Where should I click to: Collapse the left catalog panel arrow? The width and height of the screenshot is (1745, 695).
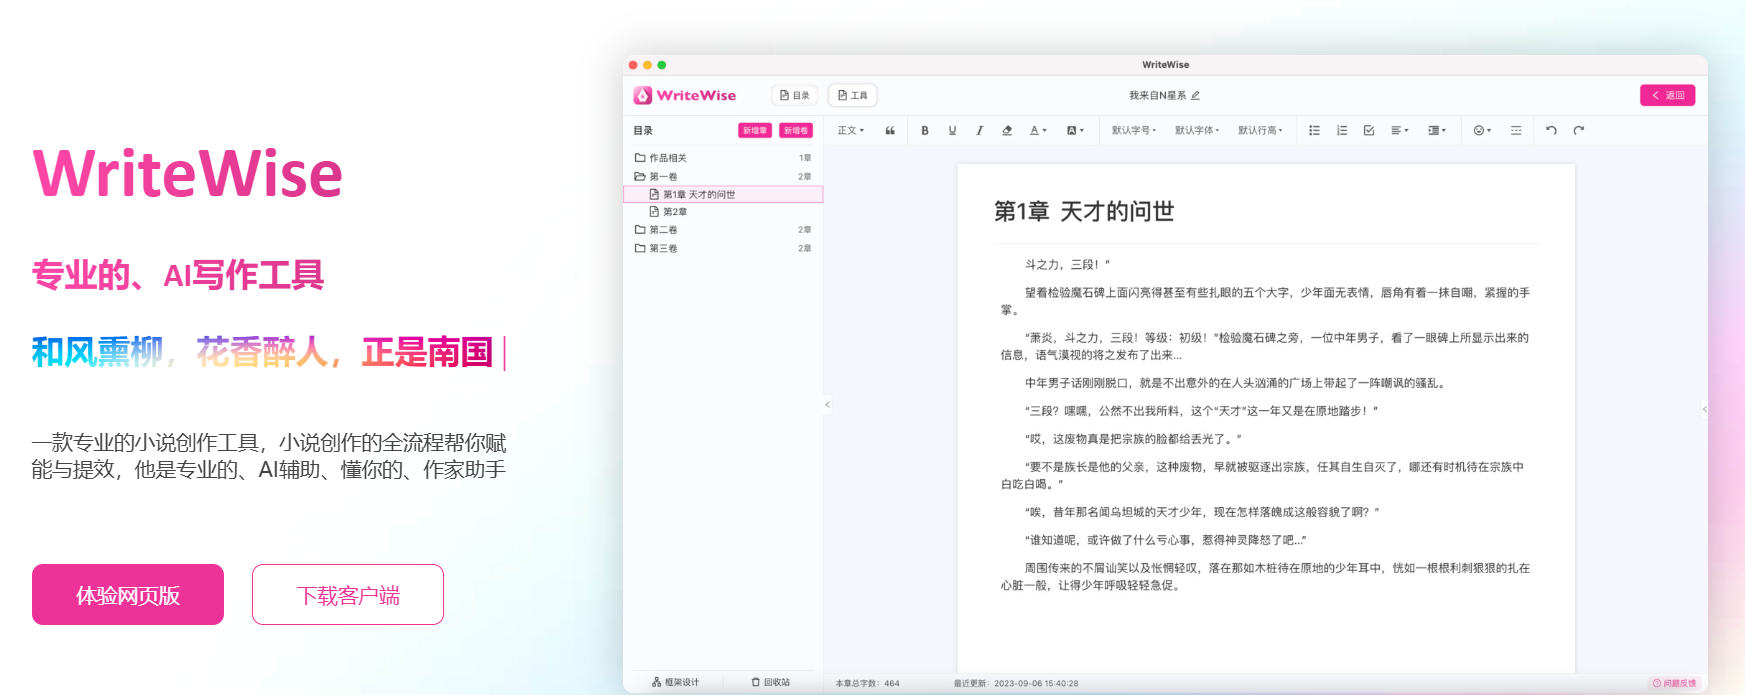coord(827,405)
